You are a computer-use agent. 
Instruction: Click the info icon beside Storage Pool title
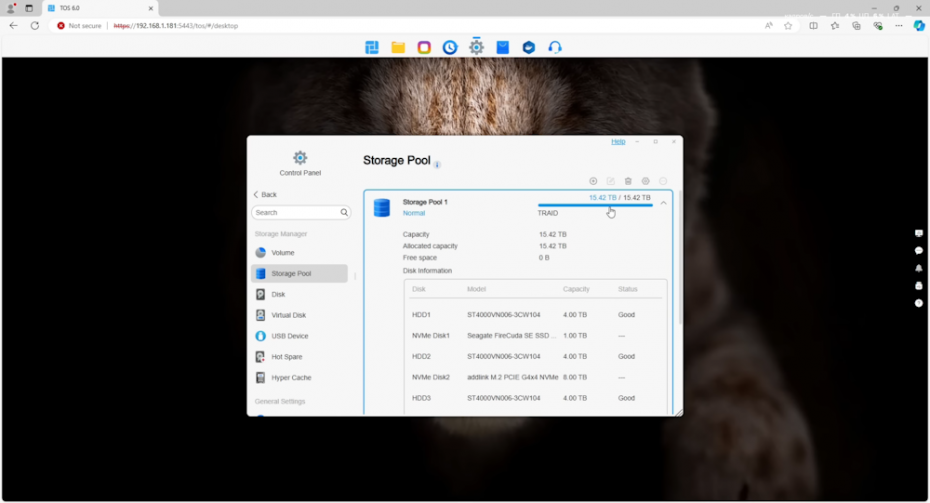tap(437, 165)
